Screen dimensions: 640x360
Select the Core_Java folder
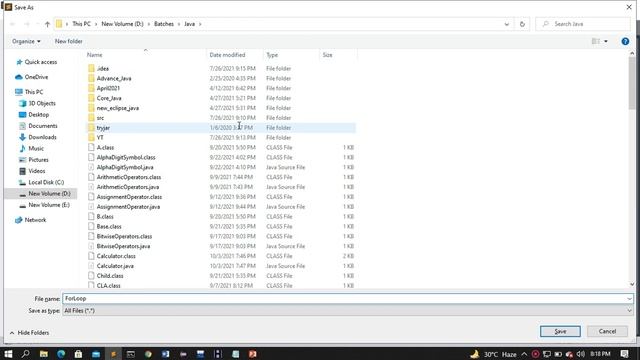point(109,98)
